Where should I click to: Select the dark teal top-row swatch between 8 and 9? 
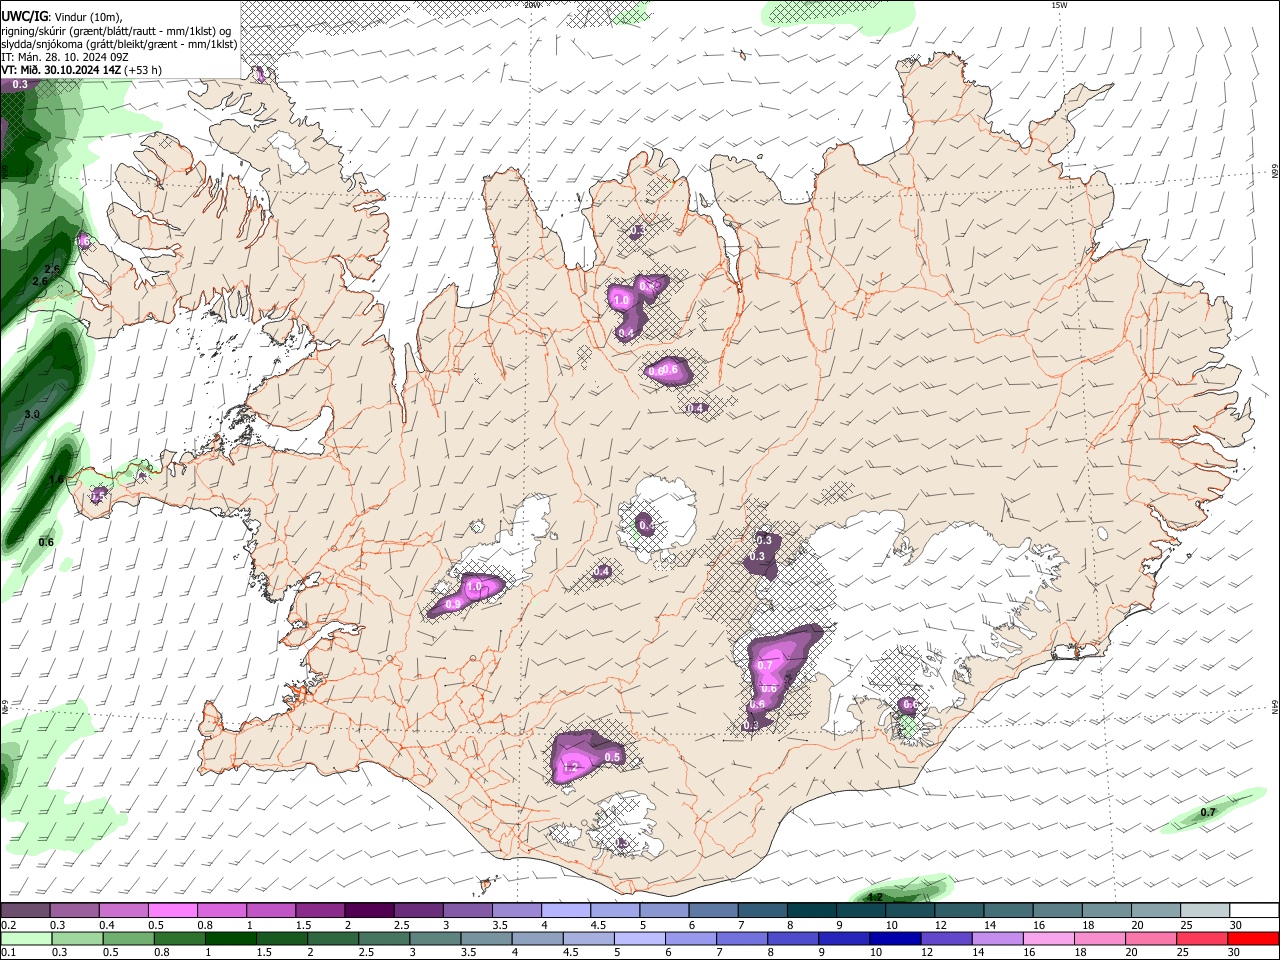pyautogui.click(x=810, y=910)
